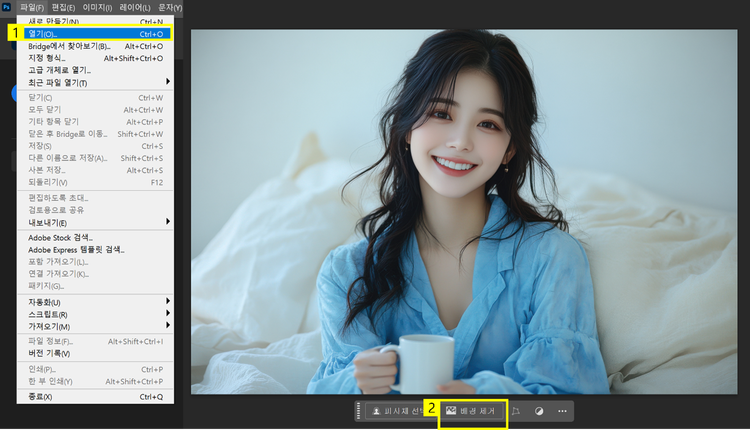This screenshot has height=430, width=750.
Task: Expand the 내보내기(E) submenu
Action: pos(95,222)
